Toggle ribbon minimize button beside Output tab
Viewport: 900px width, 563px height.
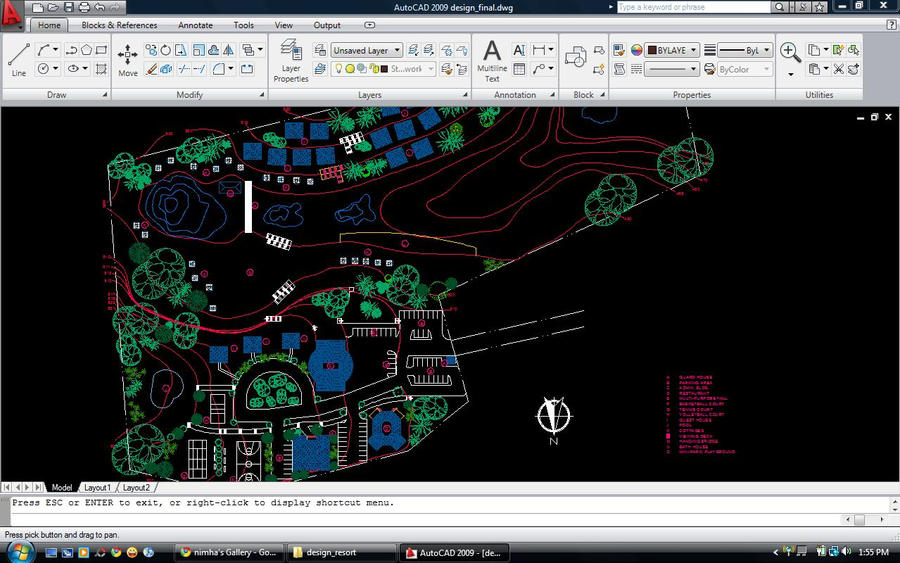pos(370,25)
